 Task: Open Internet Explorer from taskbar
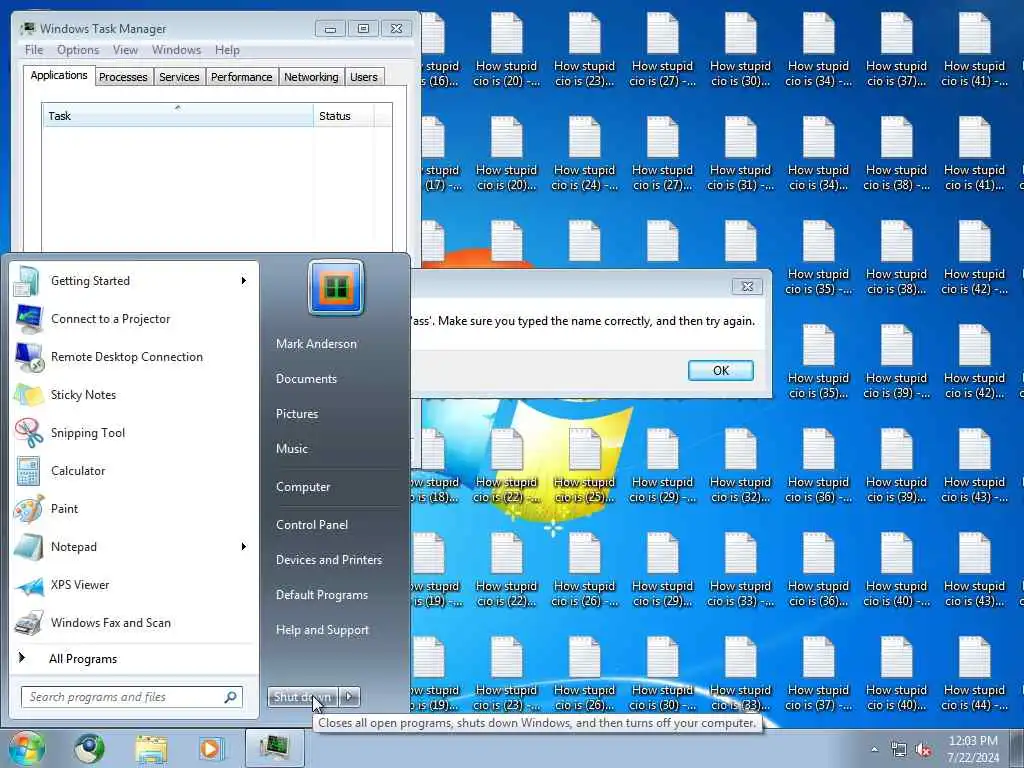pyautogui.click(x=89, y=748)
